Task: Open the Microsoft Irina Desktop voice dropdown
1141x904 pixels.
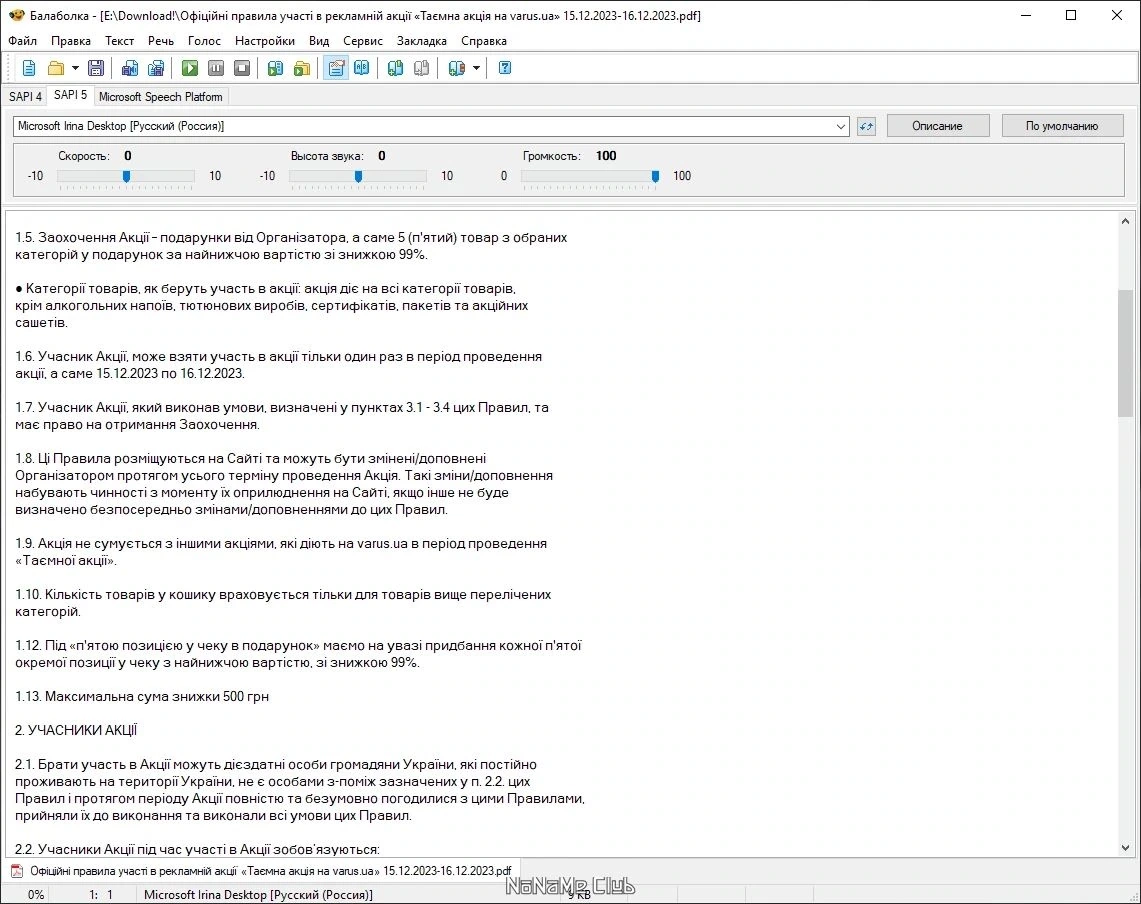Action: [x=840, y=127]
